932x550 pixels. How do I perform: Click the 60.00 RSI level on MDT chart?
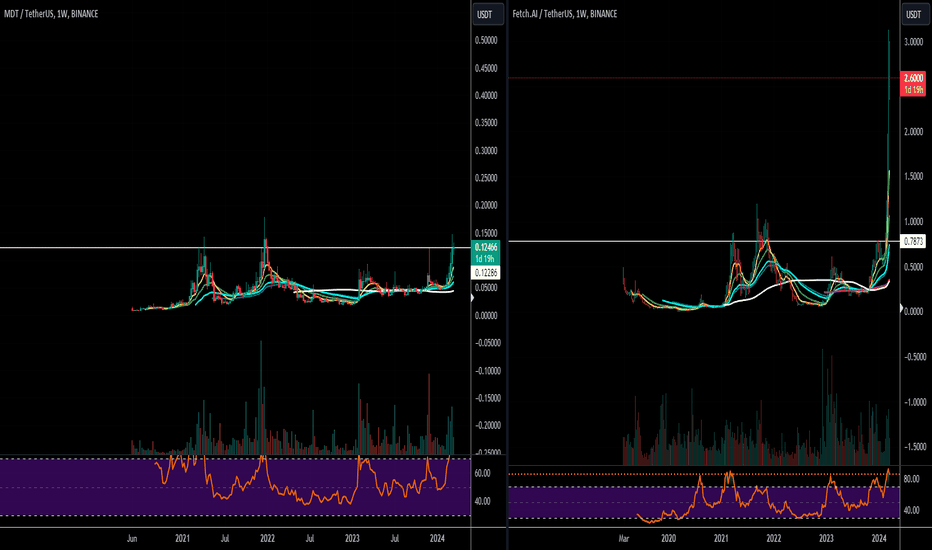(483, 473)
